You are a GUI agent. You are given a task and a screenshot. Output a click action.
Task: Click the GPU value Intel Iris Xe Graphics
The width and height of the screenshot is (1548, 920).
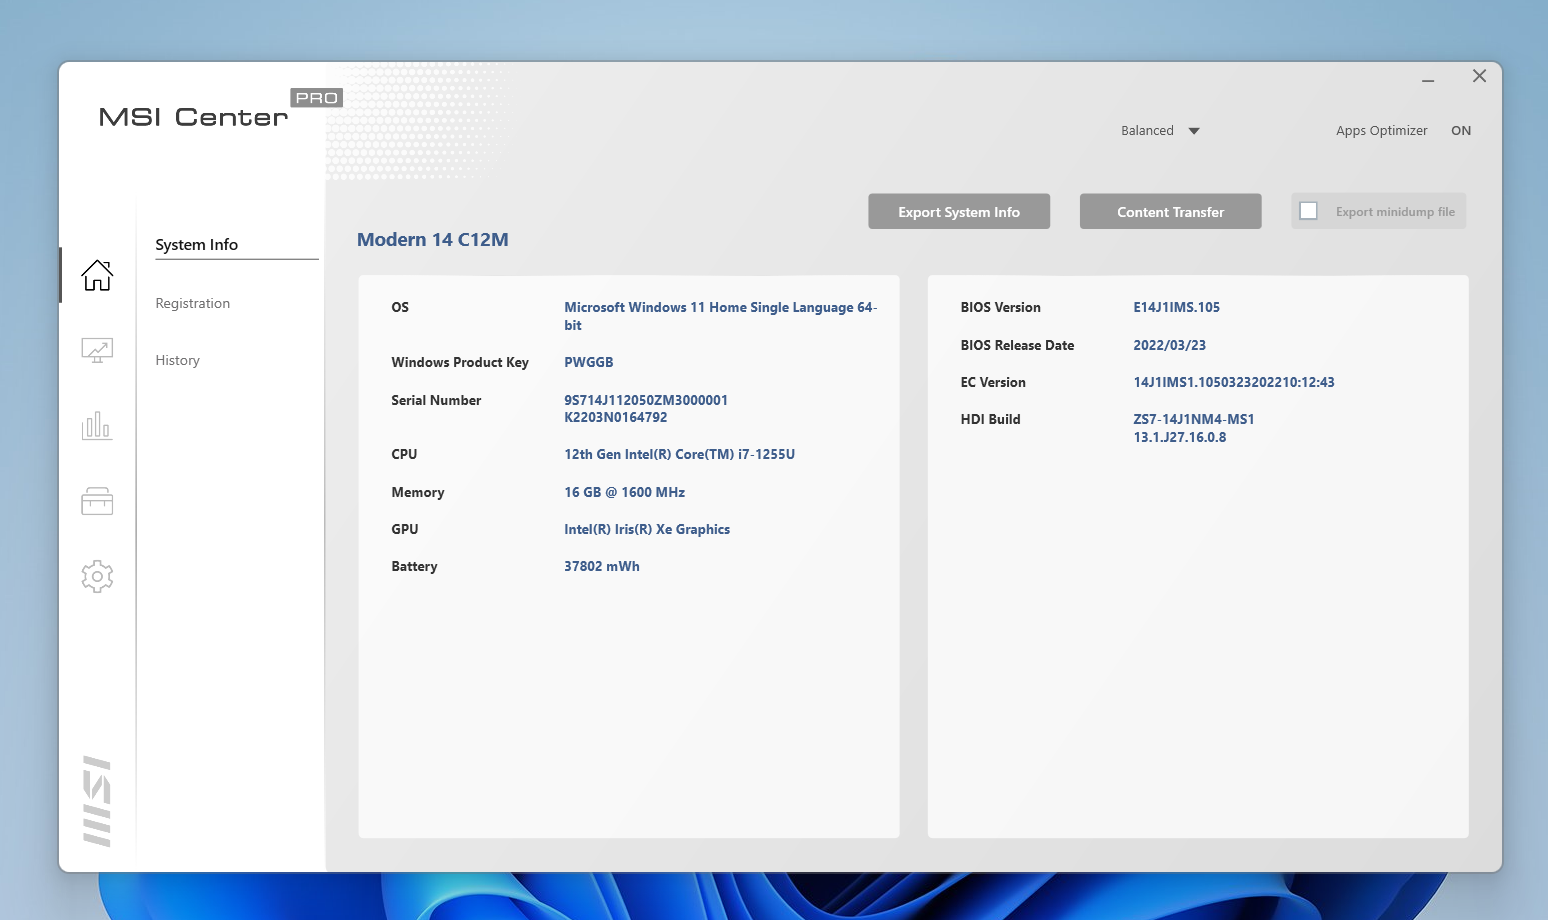pyautogui.click(x=647, y=529)
